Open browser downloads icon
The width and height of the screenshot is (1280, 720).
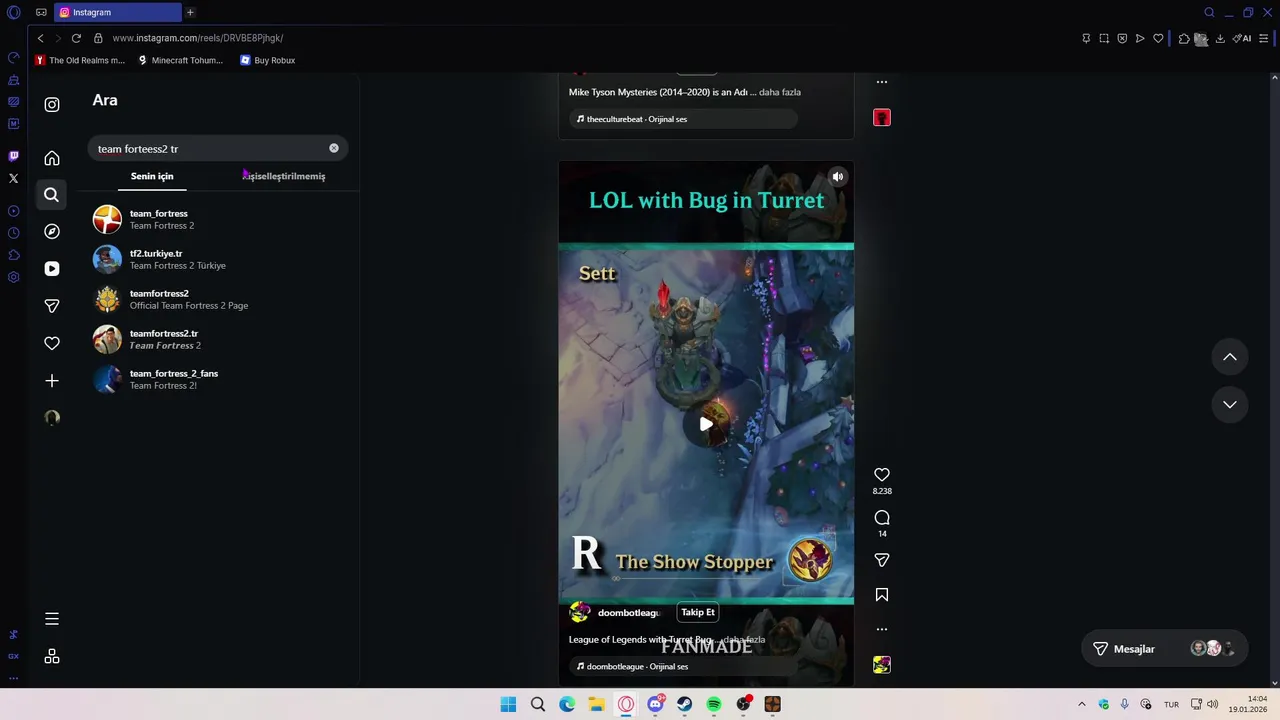click(1220, 38)
